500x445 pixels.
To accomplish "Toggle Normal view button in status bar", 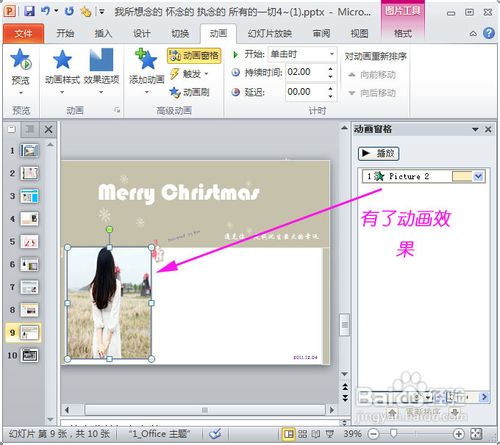I will (289, 434).
